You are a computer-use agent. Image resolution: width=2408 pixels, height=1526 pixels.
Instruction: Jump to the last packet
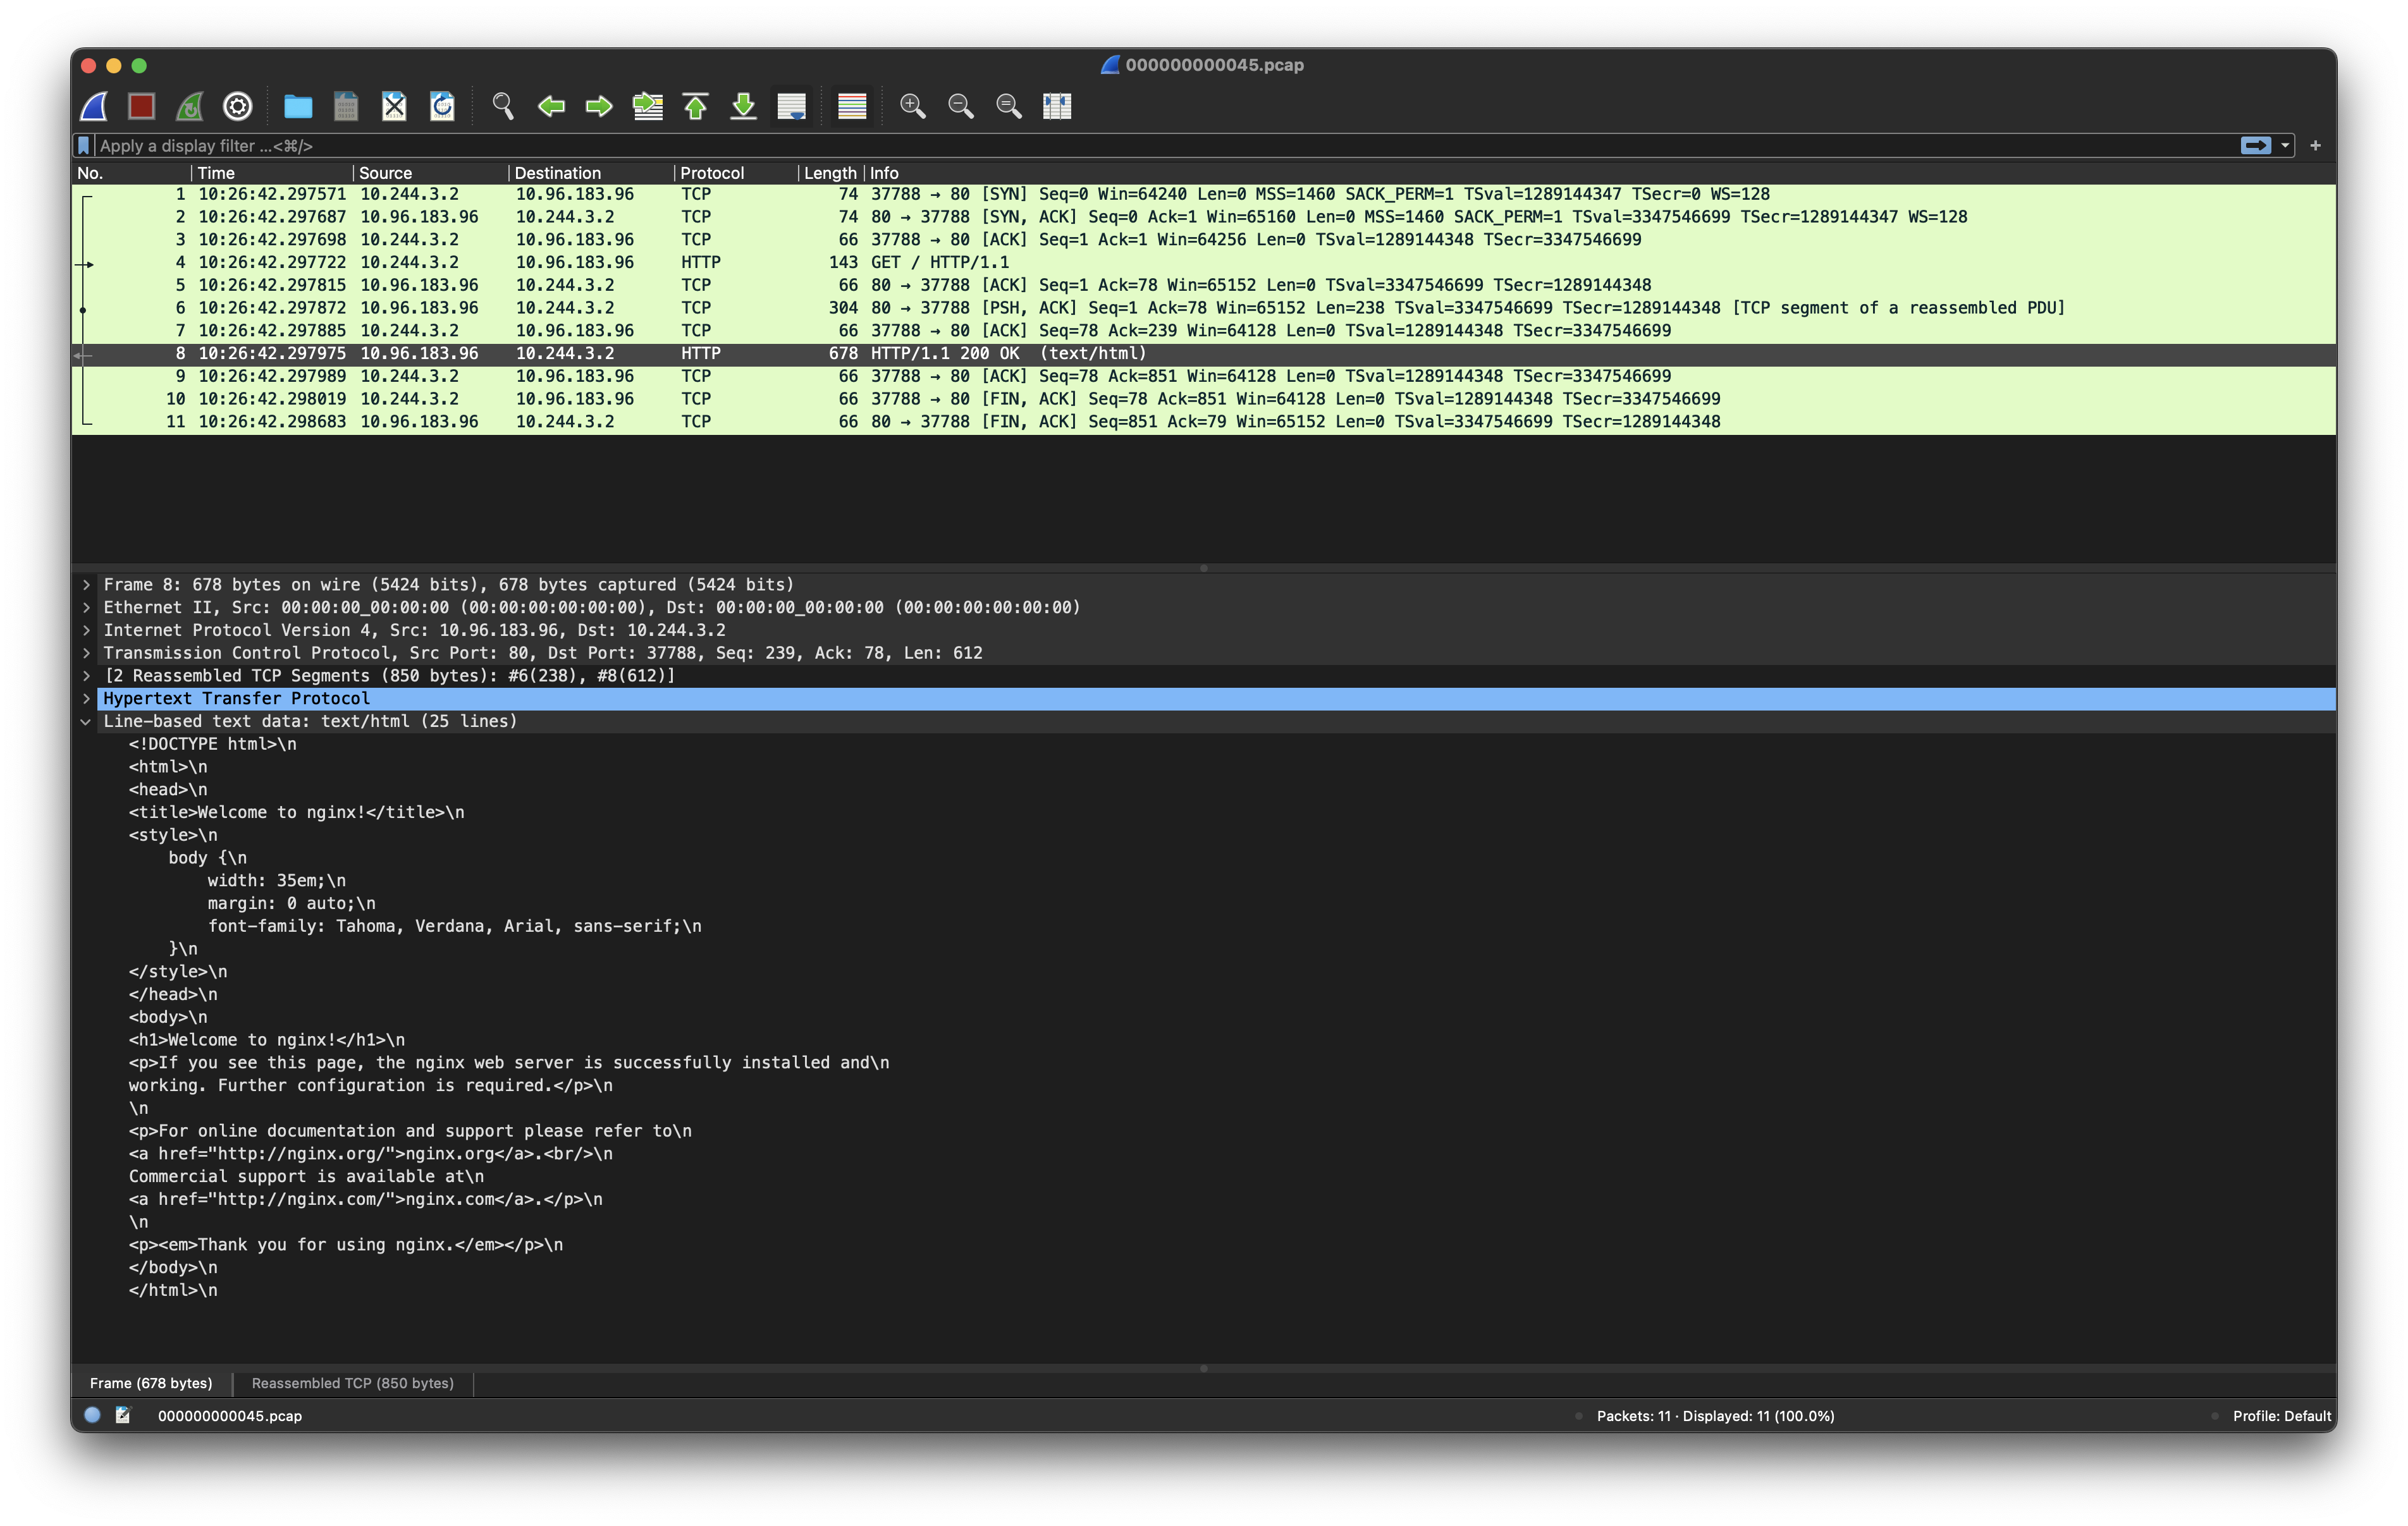pyautogui.click(x=744, y=106)
